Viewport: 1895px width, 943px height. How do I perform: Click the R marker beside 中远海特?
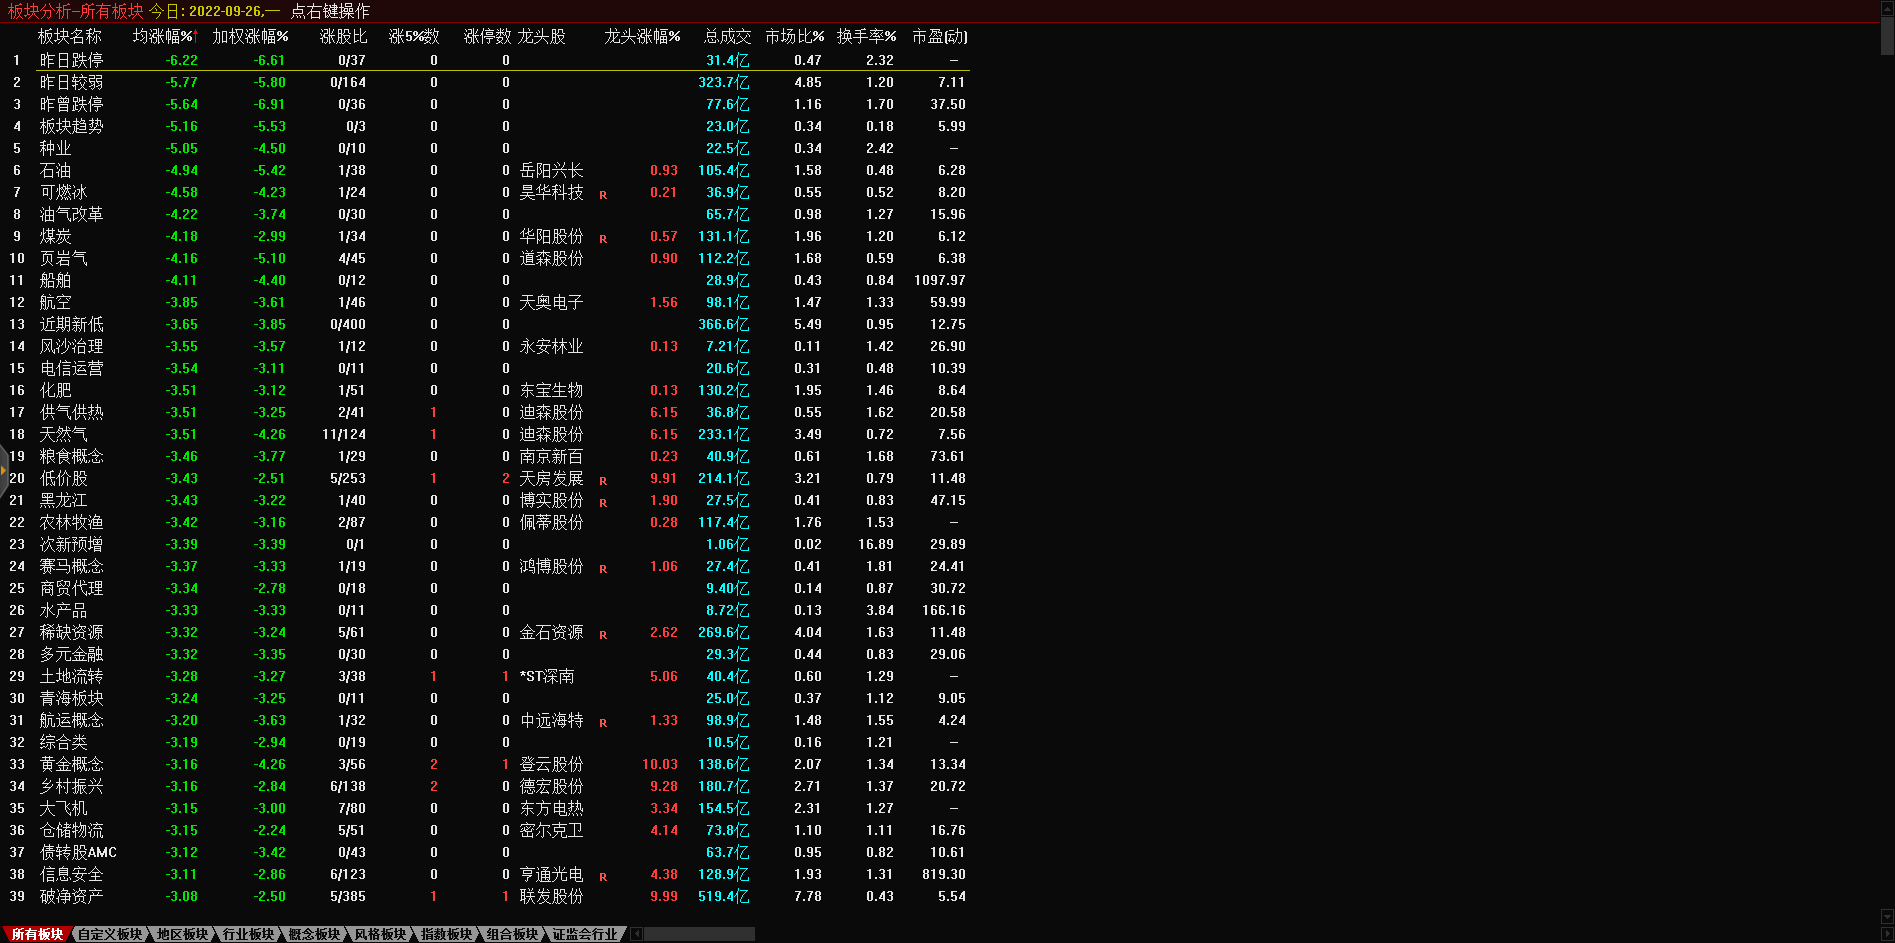(603, 723)
